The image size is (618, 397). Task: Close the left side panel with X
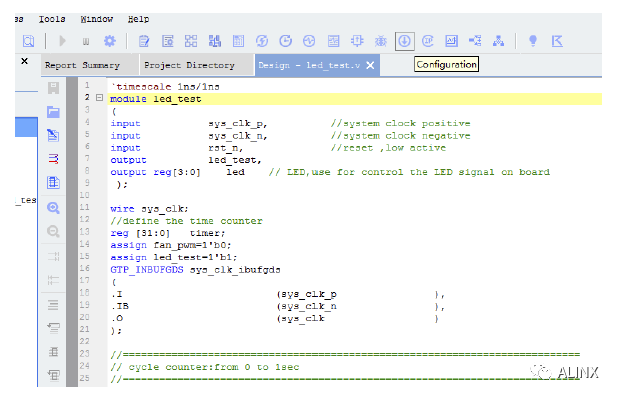point(24,61)
